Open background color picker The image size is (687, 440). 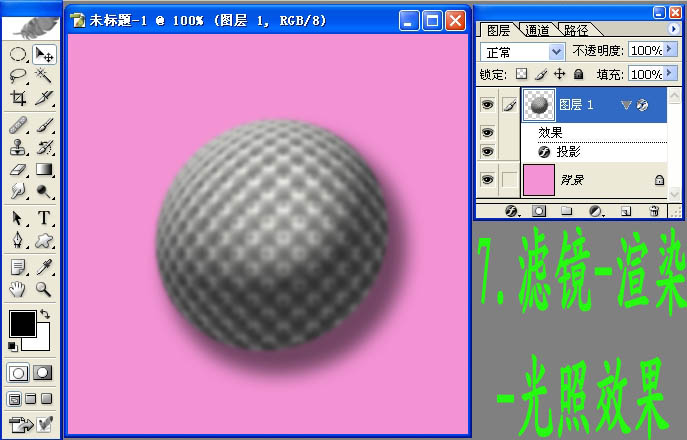(x=42, y=343)
